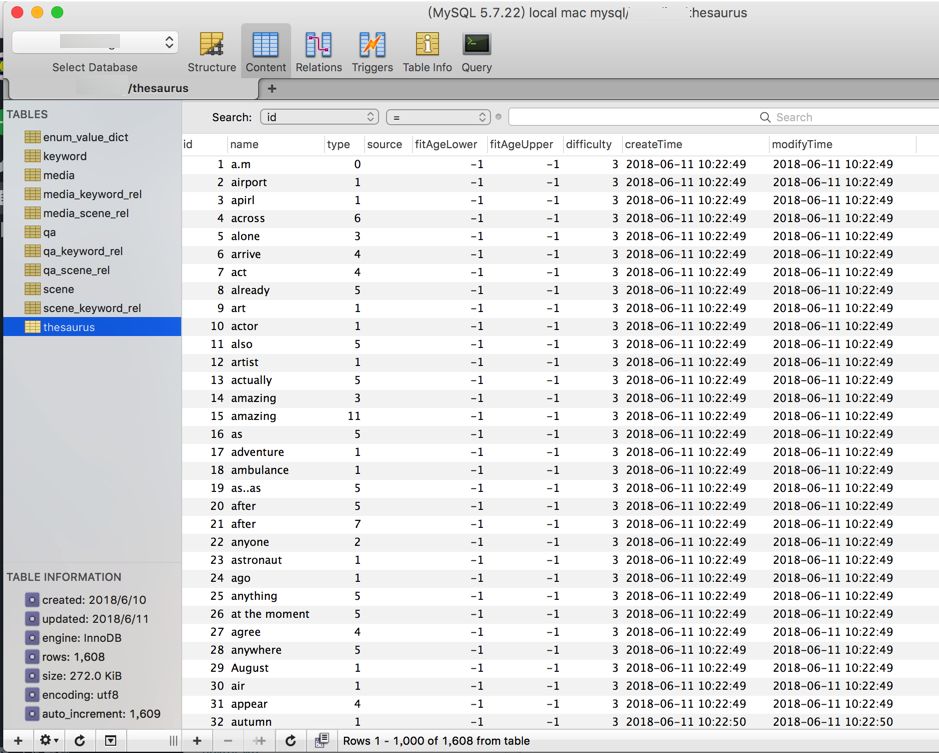The height and width of the screenshot is (753, 939).
Task: Switch to the Content view
Action: click(265, 52)
